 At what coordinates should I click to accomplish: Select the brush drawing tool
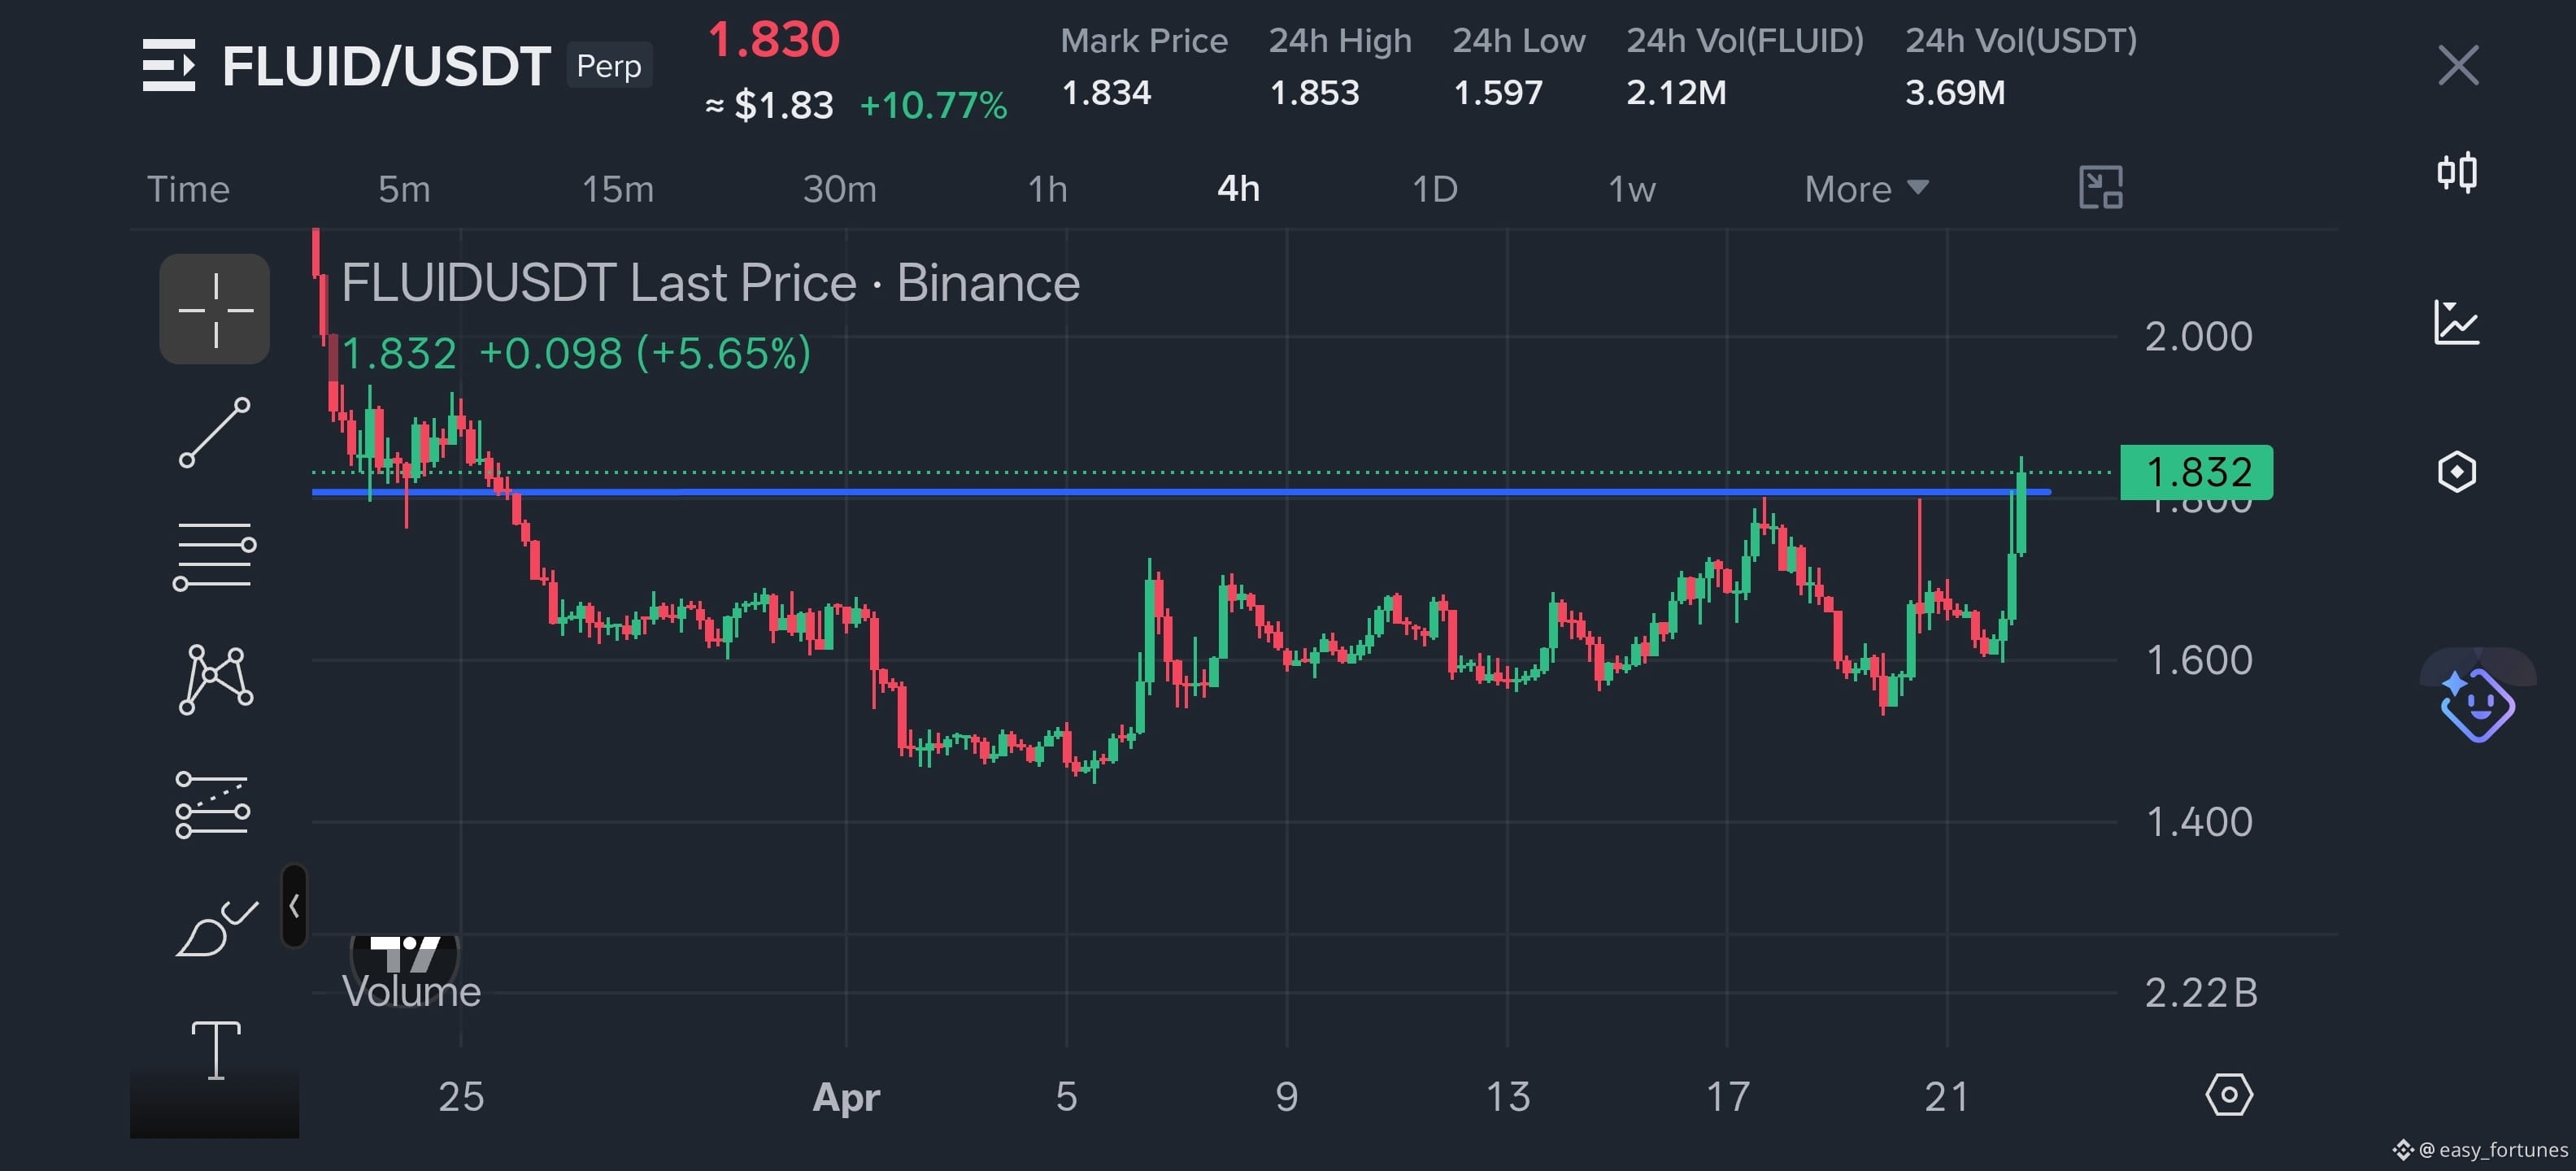coord(216,928)
